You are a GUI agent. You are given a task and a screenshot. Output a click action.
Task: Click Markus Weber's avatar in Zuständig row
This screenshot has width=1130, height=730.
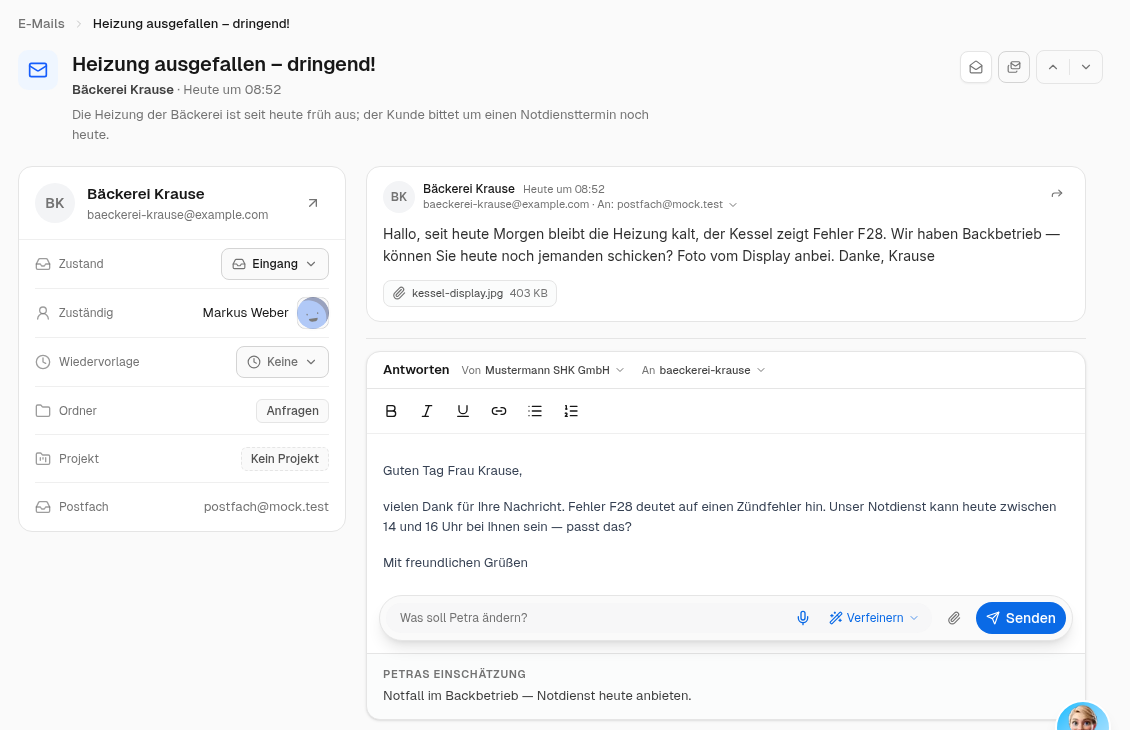(313, 313)
